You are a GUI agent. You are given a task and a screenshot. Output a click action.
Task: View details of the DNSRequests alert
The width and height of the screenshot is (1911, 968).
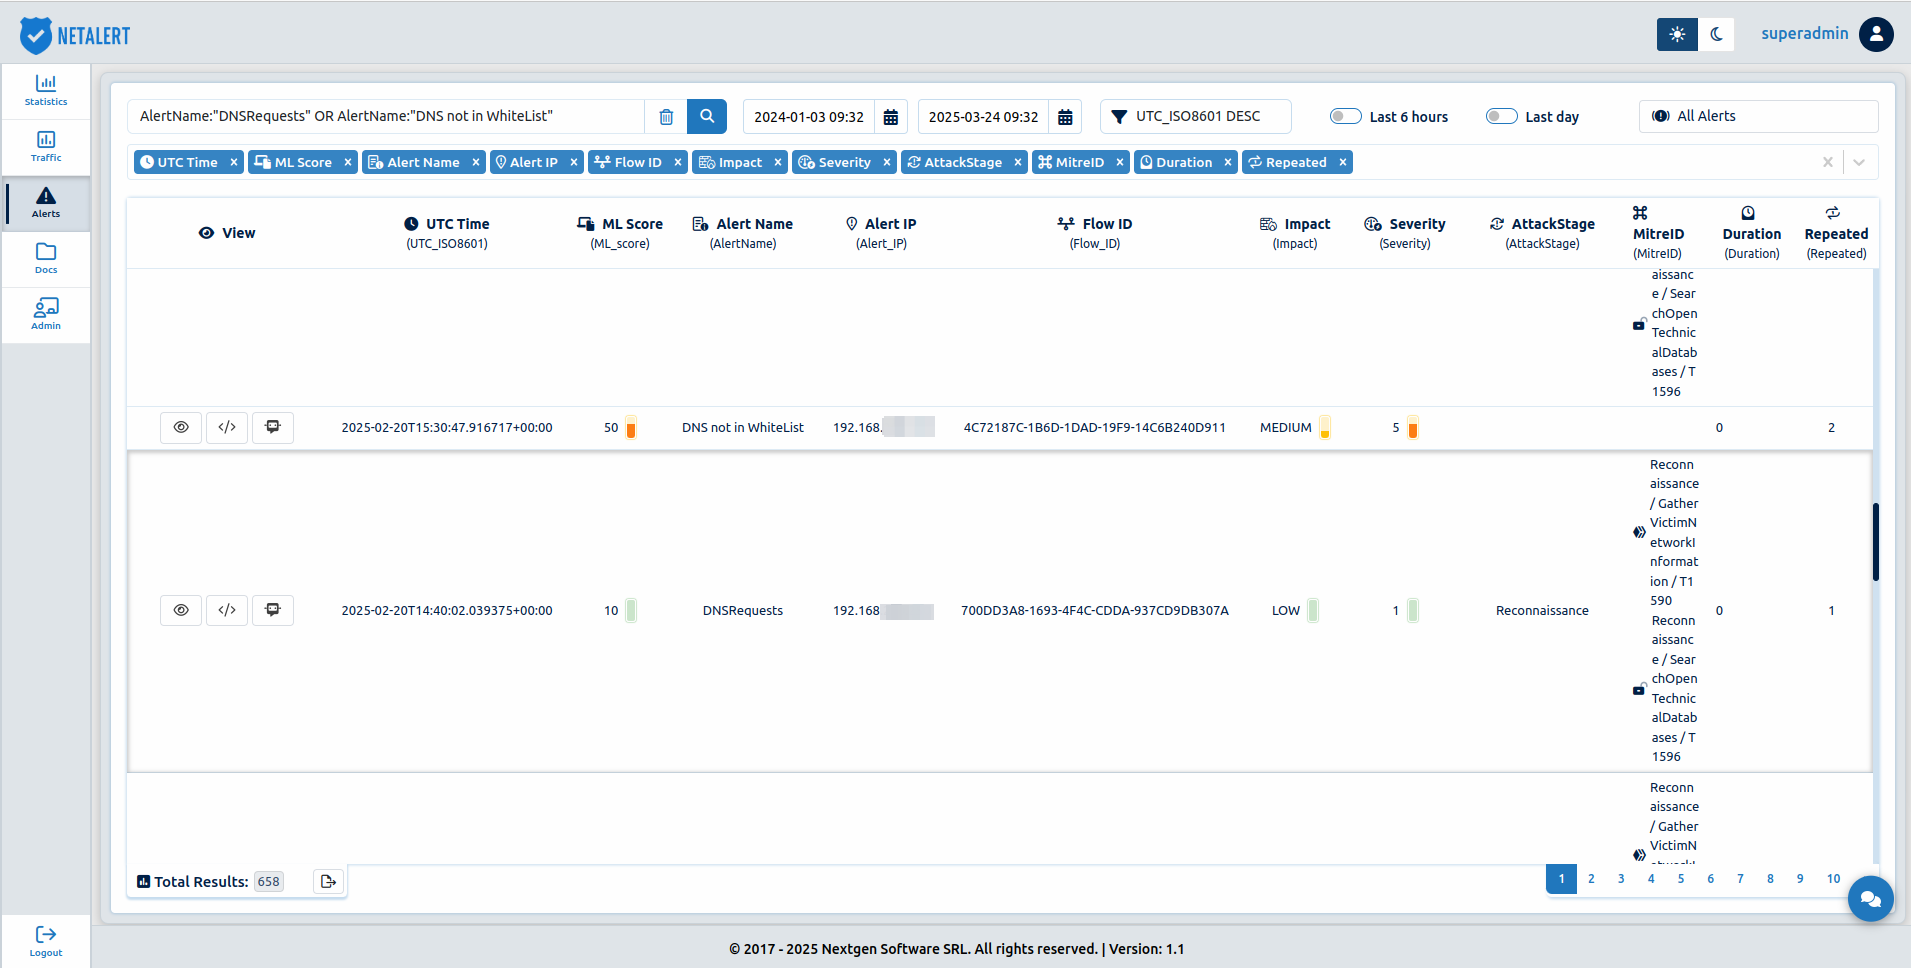click(x=181, y=610)
